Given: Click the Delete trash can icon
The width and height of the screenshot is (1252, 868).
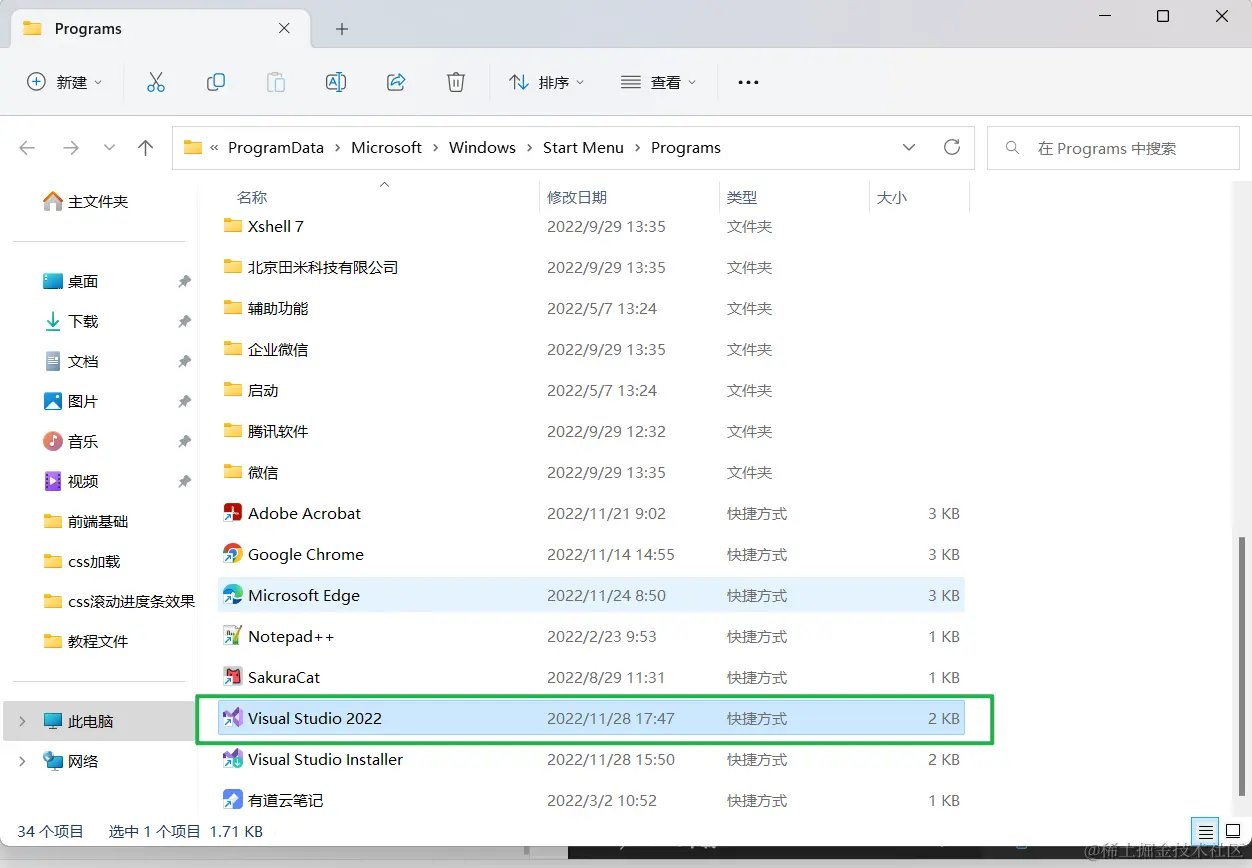Looking at the screenshot, I should coord(456,82).
